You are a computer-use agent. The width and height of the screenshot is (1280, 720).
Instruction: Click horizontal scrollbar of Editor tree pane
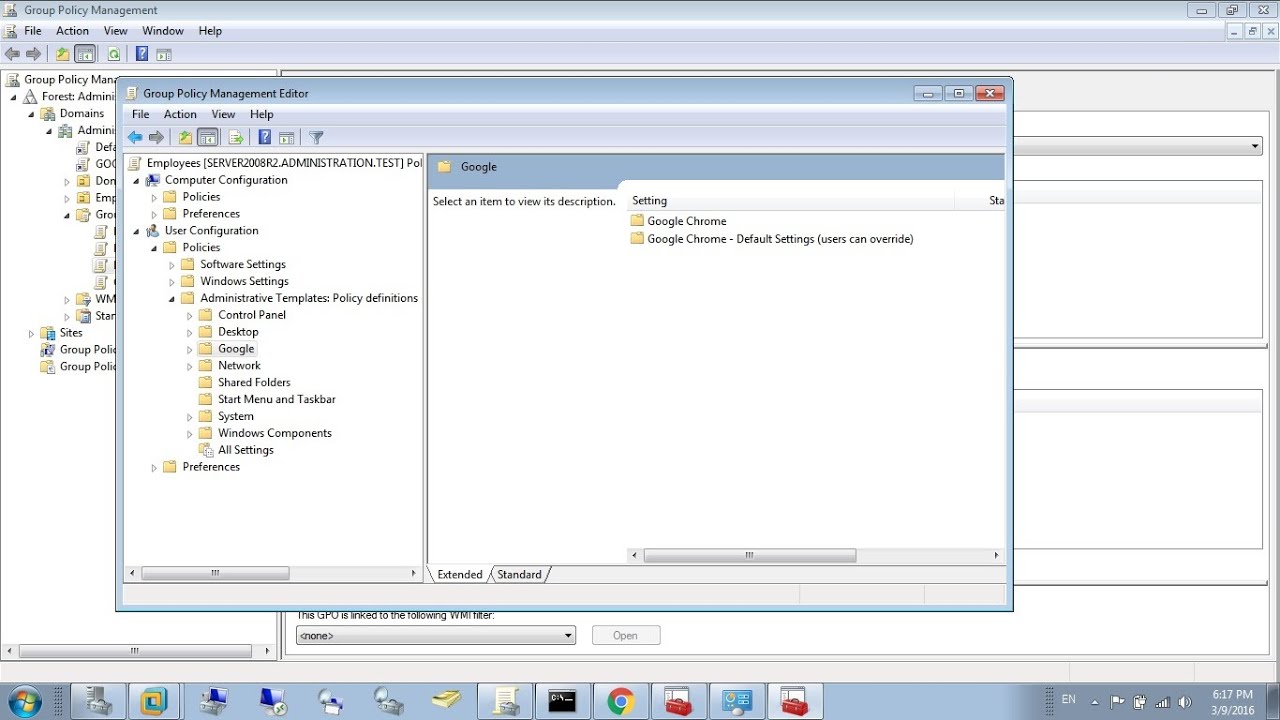[215, 573]
